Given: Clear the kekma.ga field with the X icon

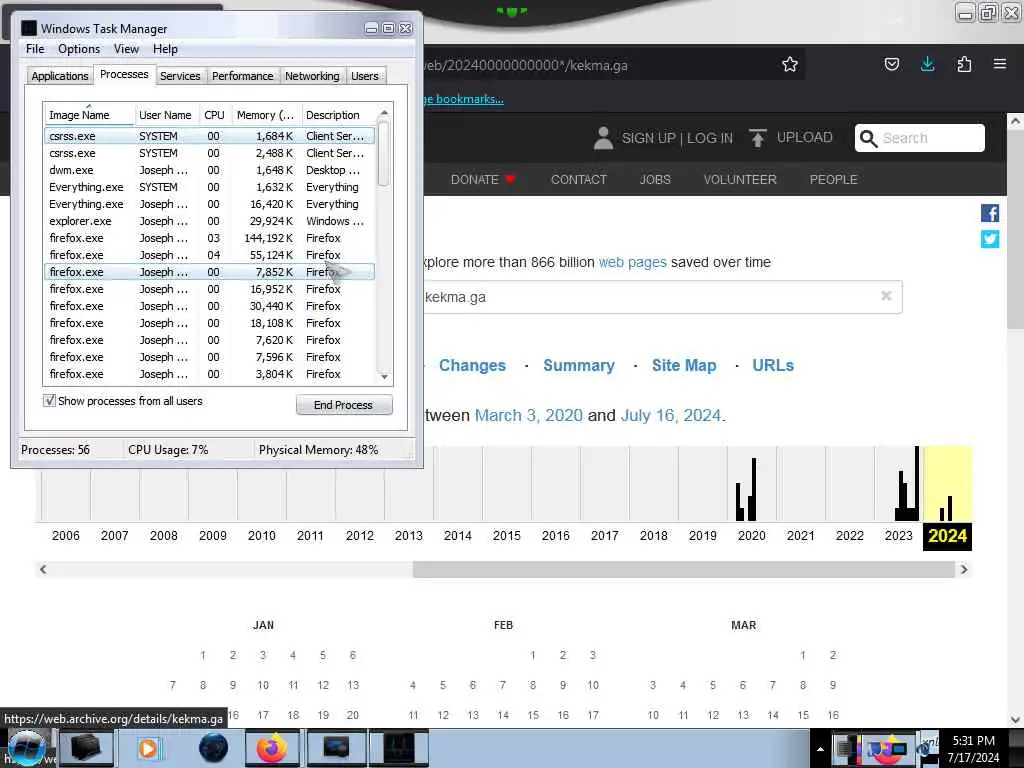Looking at the screenshot, I should tap(886, 296).
